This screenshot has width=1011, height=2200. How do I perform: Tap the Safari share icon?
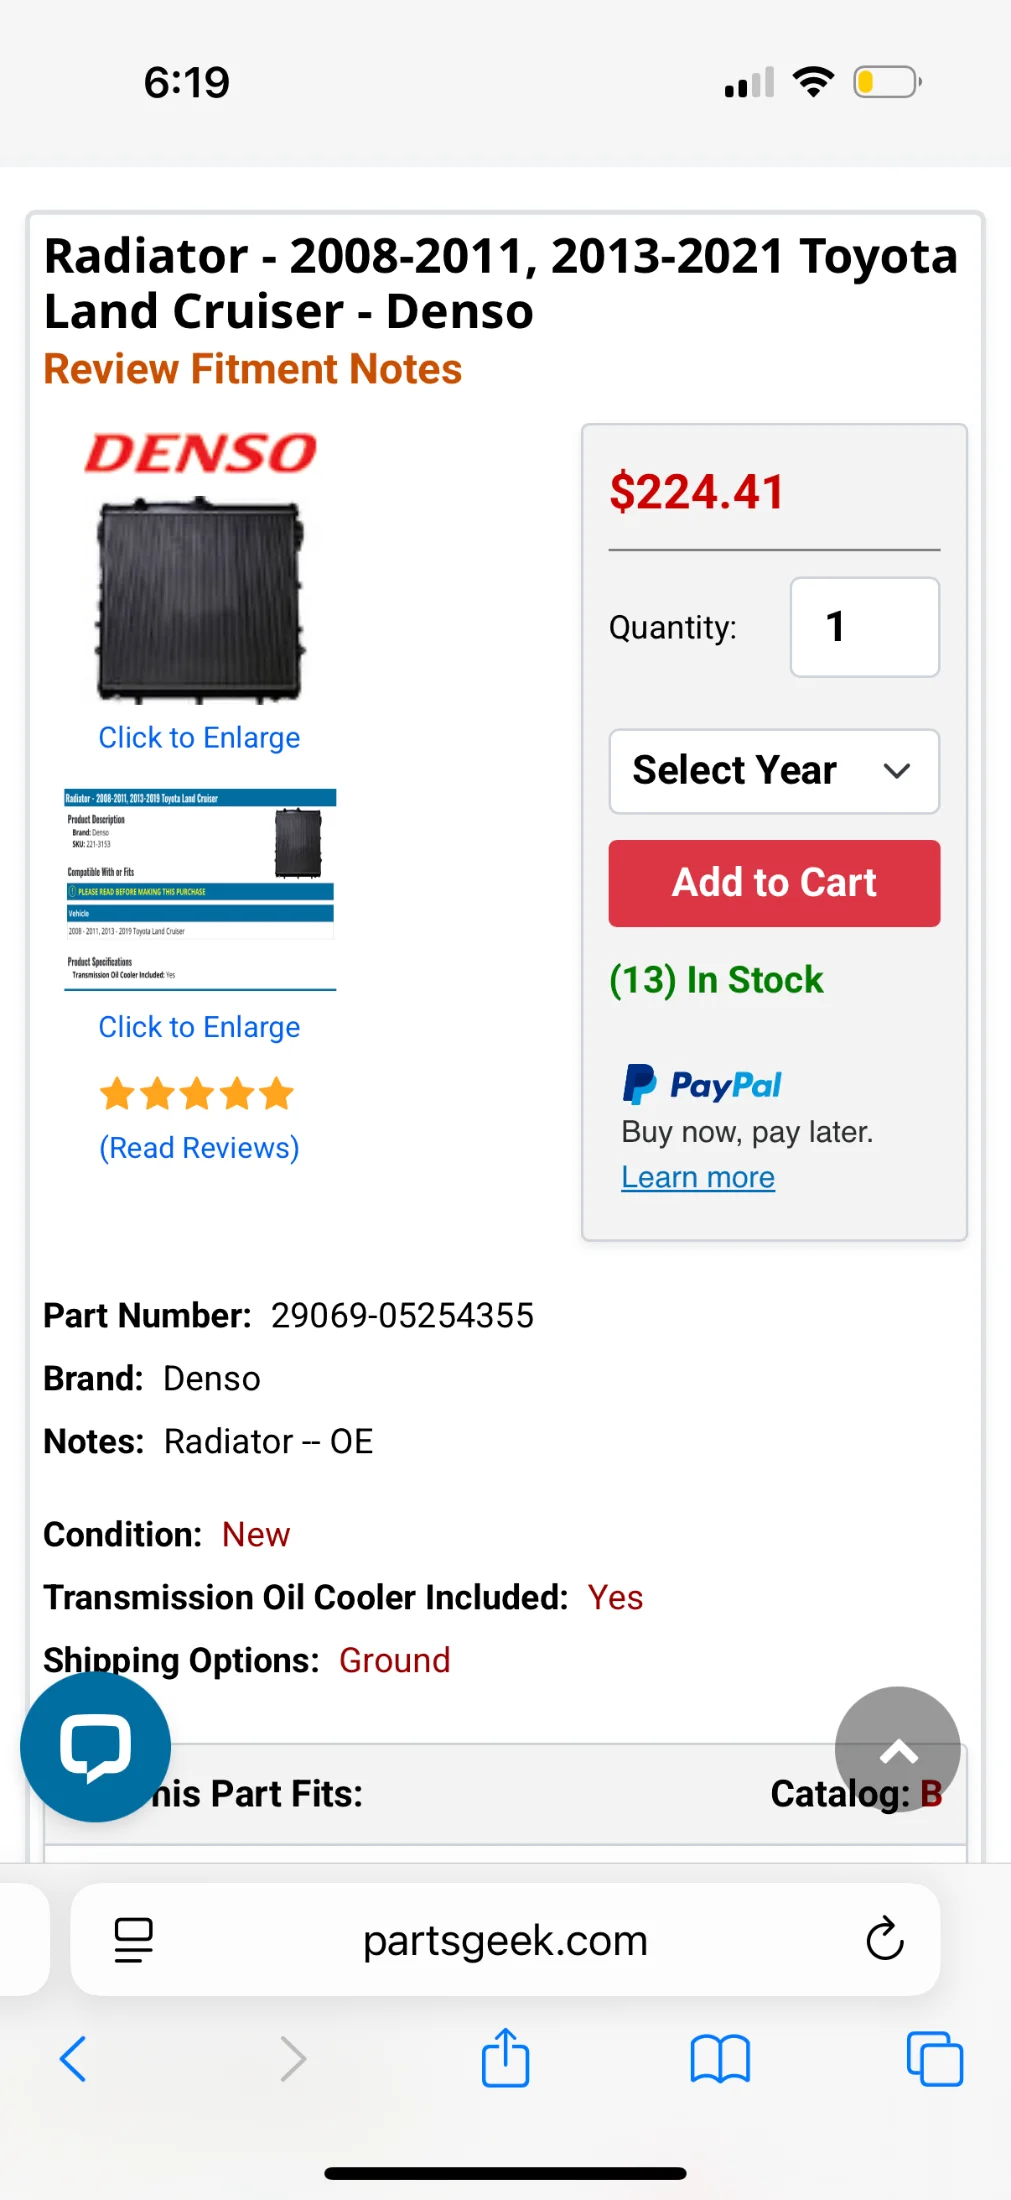coord(505,2057)
